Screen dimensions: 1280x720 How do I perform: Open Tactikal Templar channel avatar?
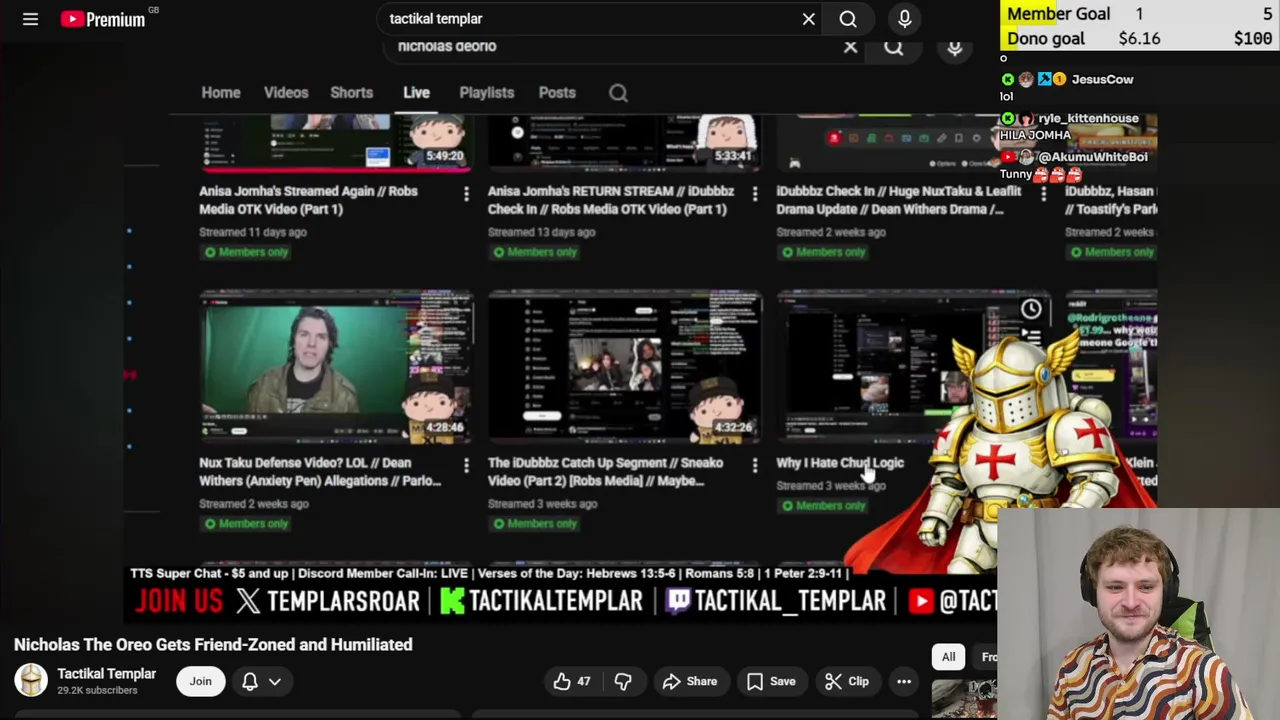31,680
